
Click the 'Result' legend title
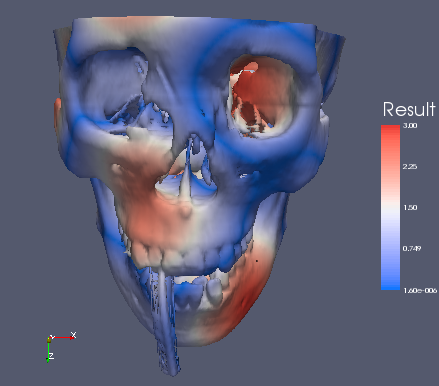click(x=409, y=109)
